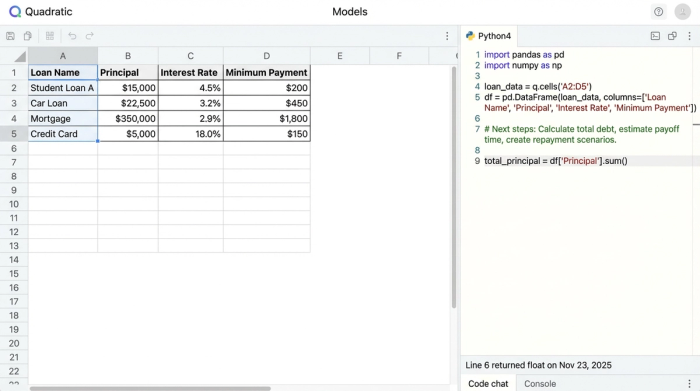Redo the last action
The width and height of the screenshot is (700, 391).
(90, 36)
